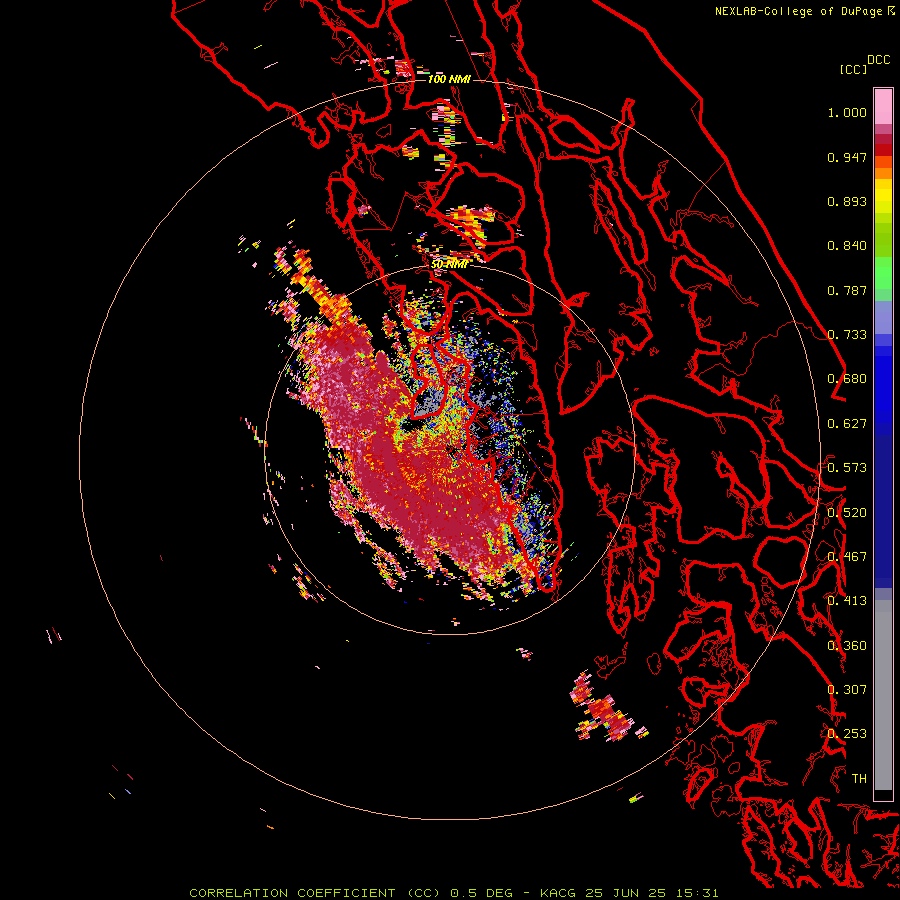Pick the gray color bar segment near 0.307
900x900 pixels.
(883, 700)
